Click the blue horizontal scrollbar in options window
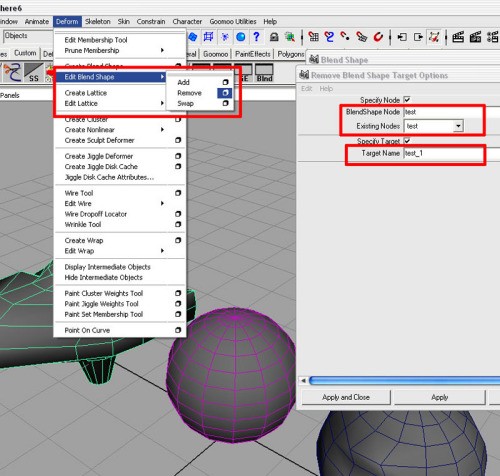 coord(404,380)
